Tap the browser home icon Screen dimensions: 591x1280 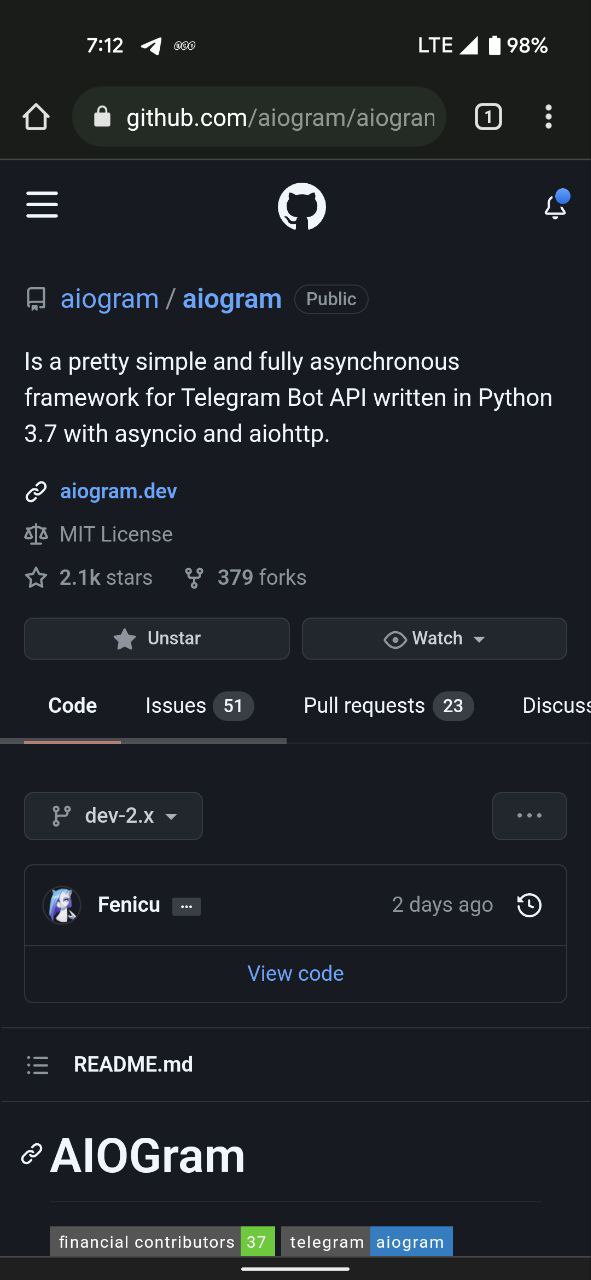(36, 117)
